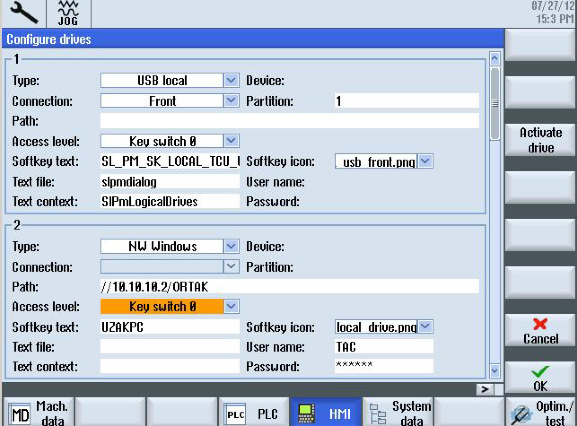Open System data softkey
Screen dimensions: 577x426
pos(399,412)
